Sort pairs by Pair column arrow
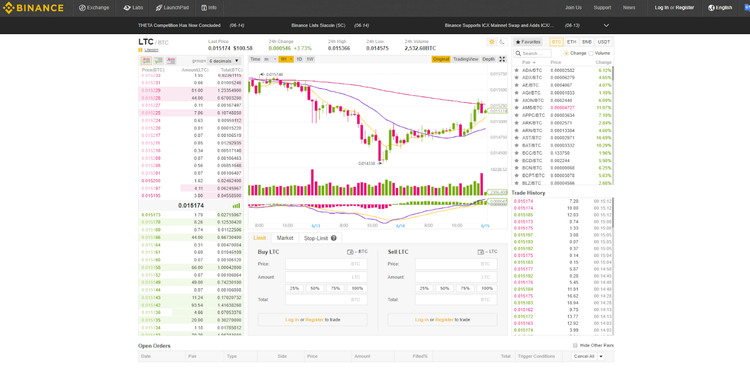Screen dimensions: 750x371 (534, 63)
